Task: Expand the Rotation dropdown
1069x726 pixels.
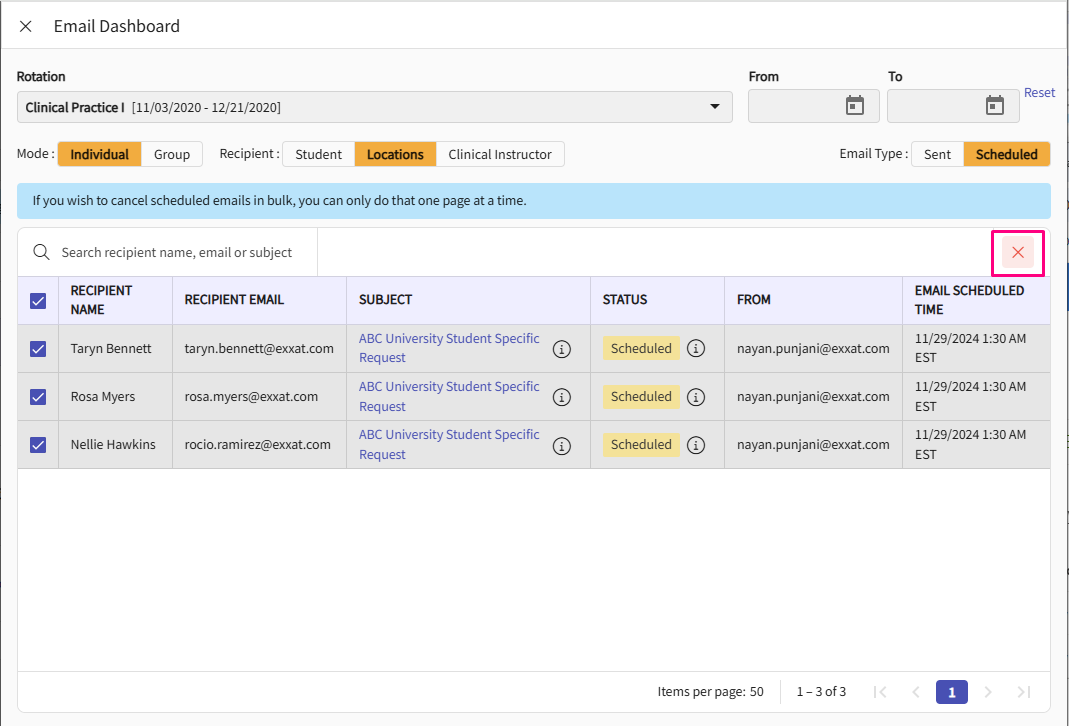Action: (x=714, y=107)
